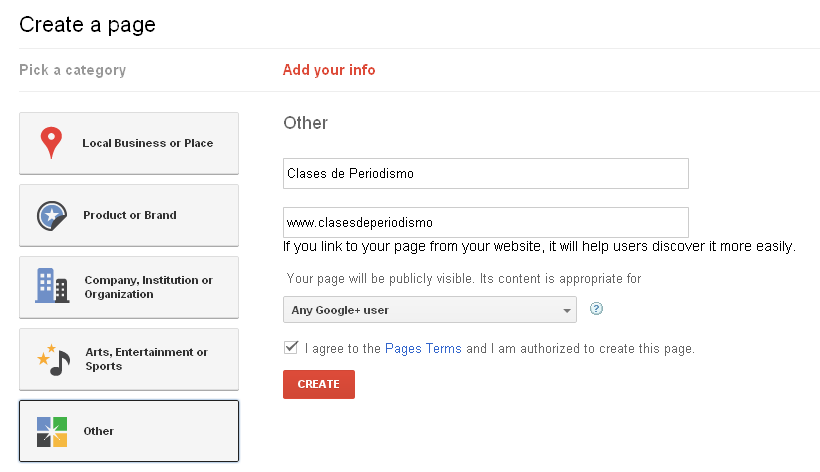Click the Clases de Periodismo name field
Viewport: 820px width, 472px height.
[x=485, y=173]
